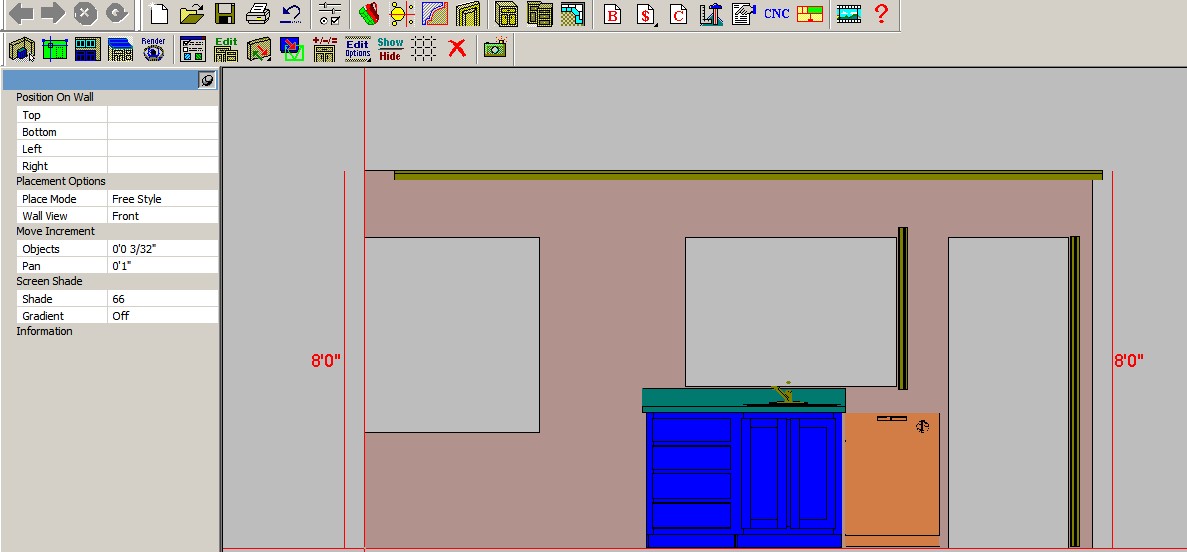Save with the floppy disk icon
This screenshot has height=552, width=1187.
225,14
